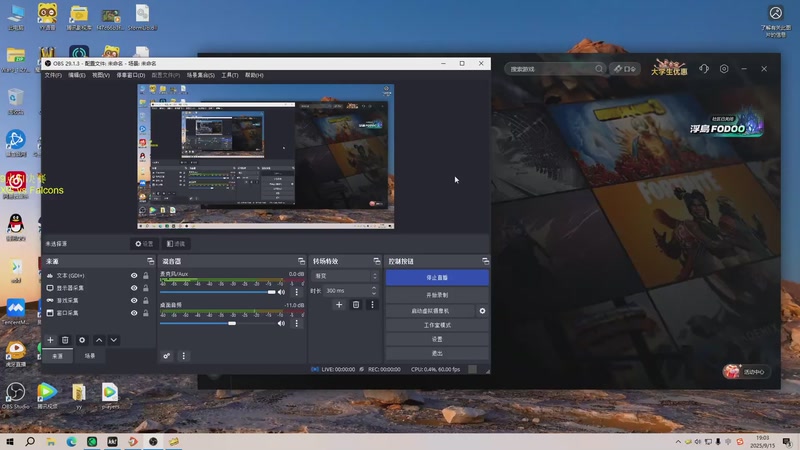Screen dimensions: 800x450
Task: Lock the 文本 (GDI+) source
Action: (x=146, y=276)
